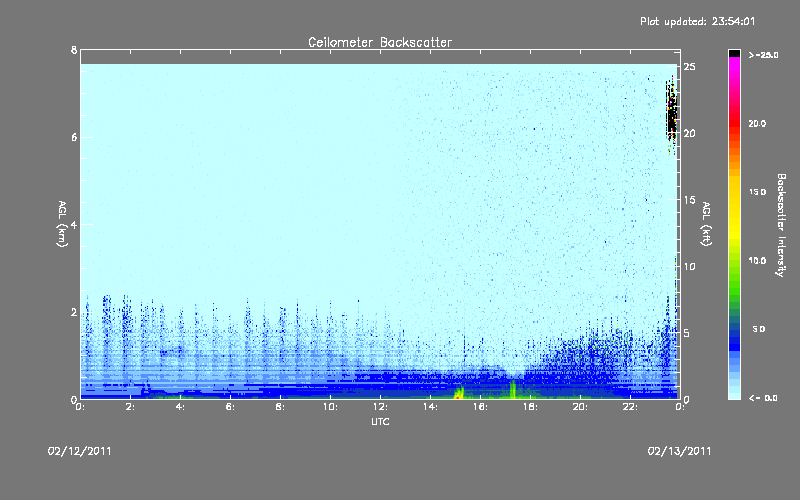Screen dimensions: 800x500
Task: Select the "6:" UTC hour tick
Action: tap(230, 407)
